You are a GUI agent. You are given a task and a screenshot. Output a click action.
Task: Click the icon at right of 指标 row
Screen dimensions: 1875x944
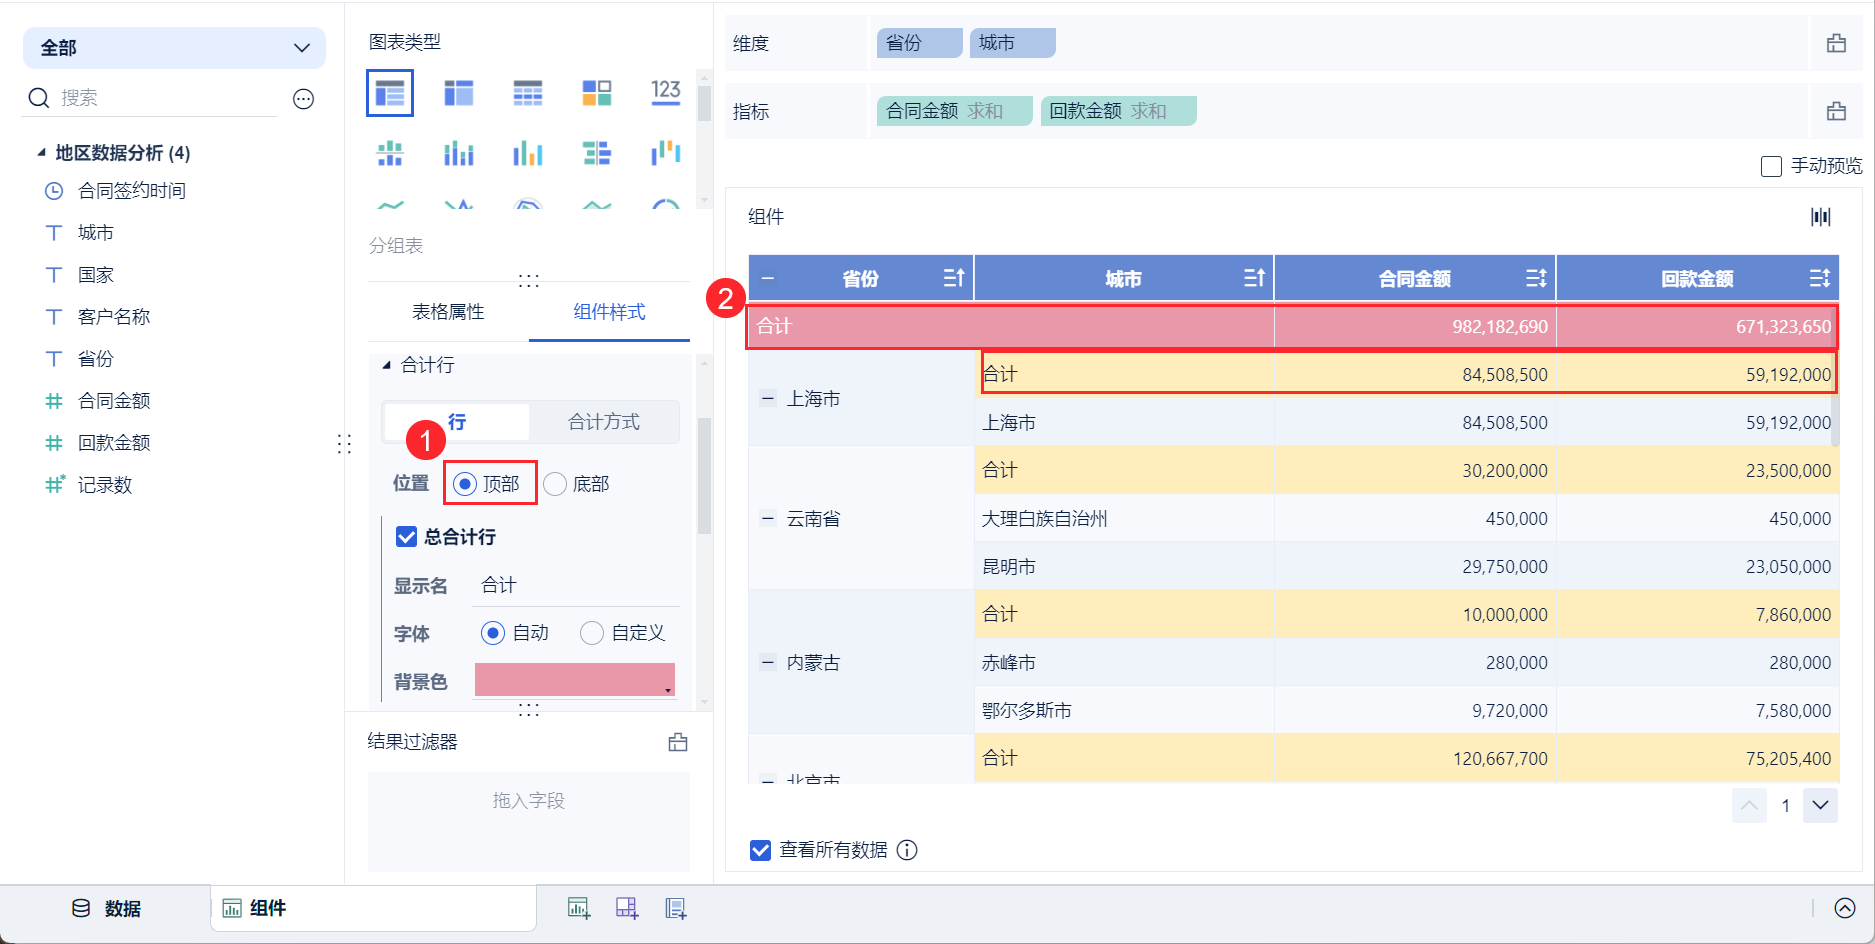tap(1837, 111)
